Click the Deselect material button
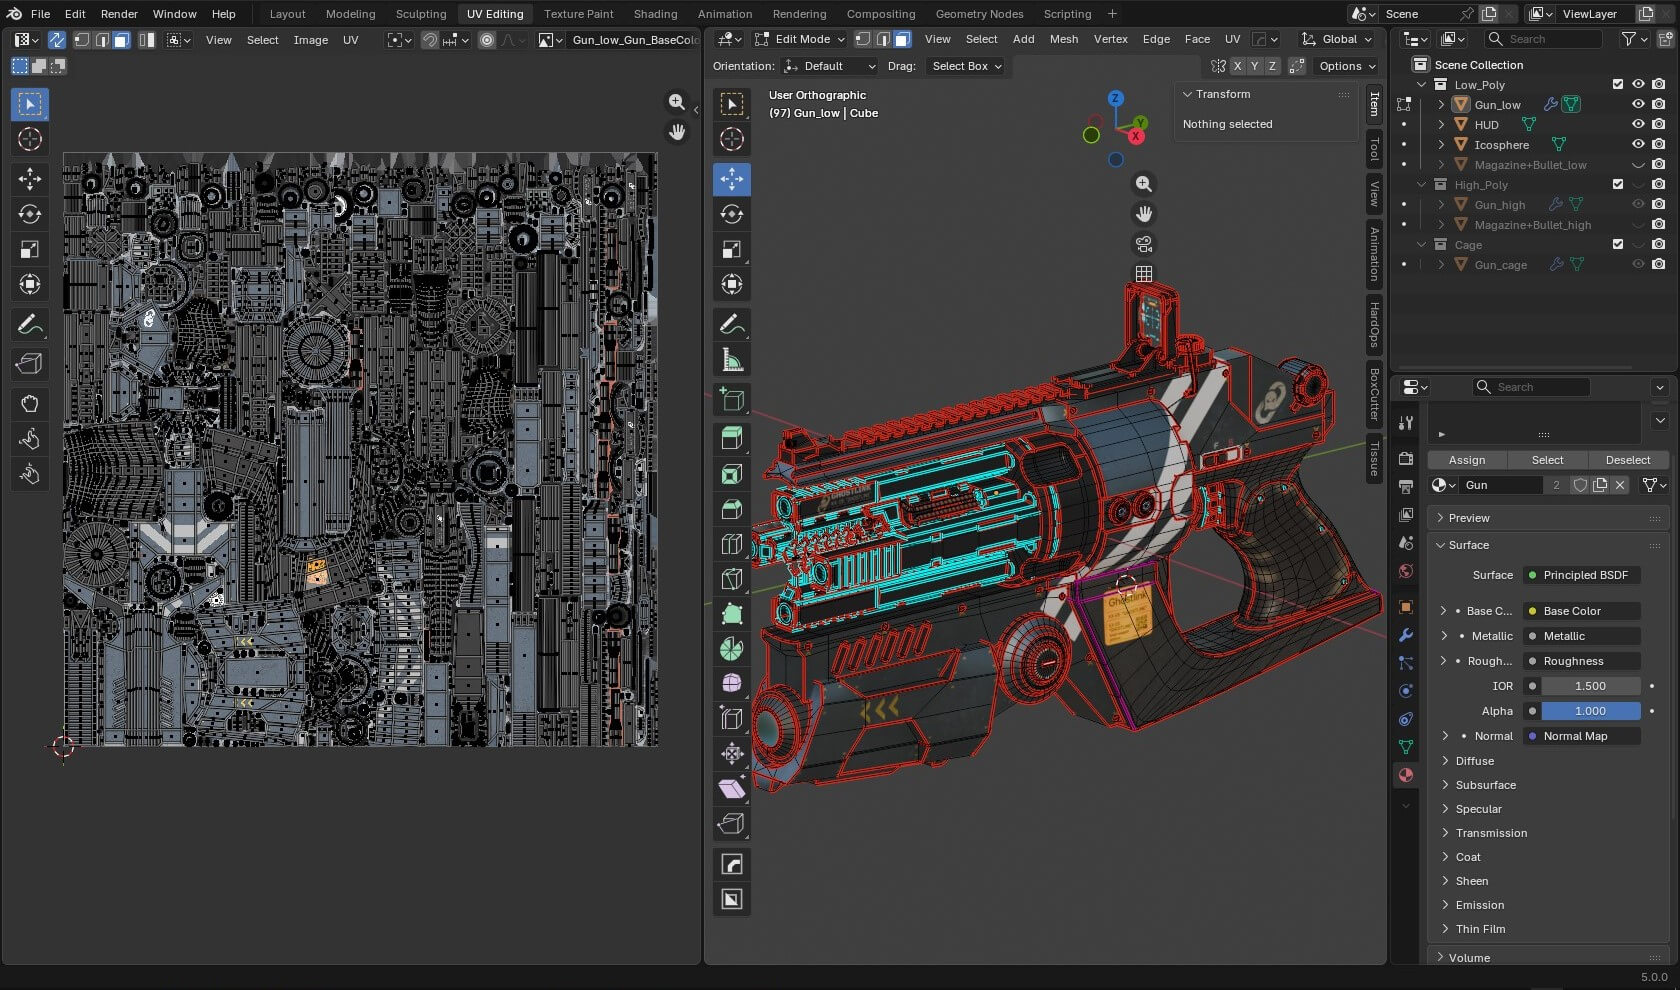This screenshot has height=990, width=1680. pyautogui.click(x=1628, y=460)
